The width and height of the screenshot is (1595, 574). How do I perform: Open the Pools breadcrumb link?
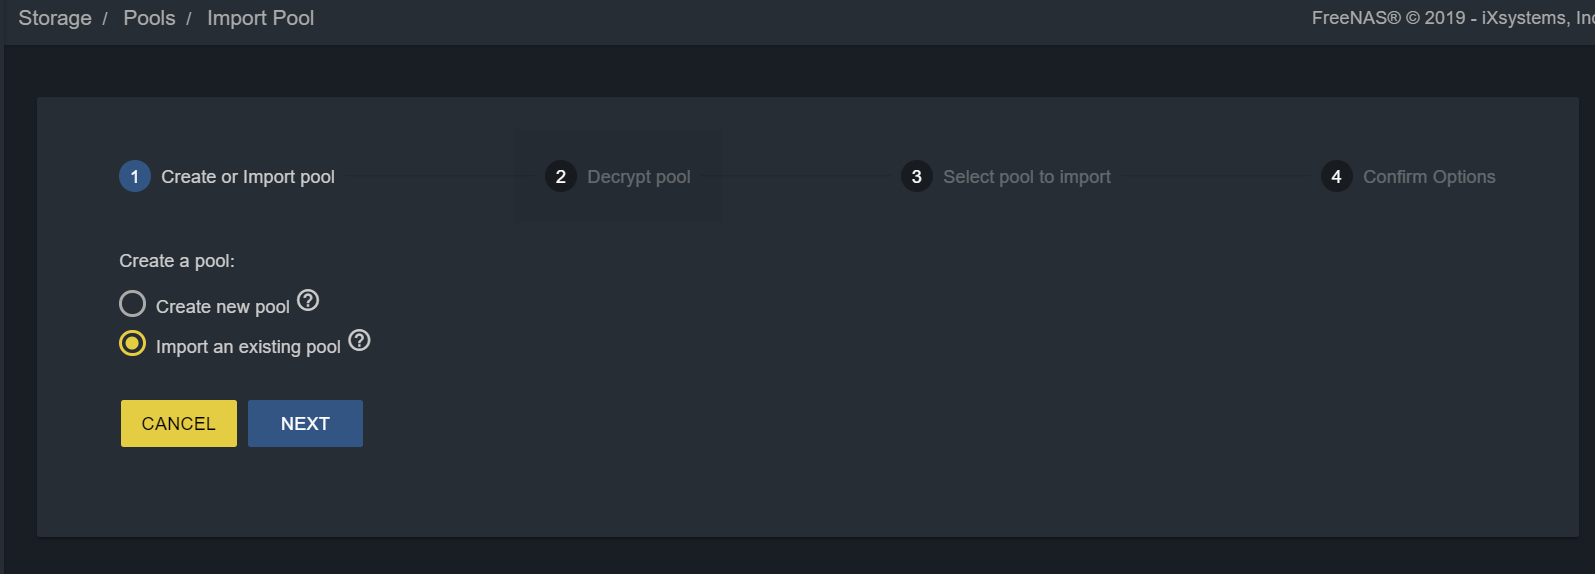(149, 18)
